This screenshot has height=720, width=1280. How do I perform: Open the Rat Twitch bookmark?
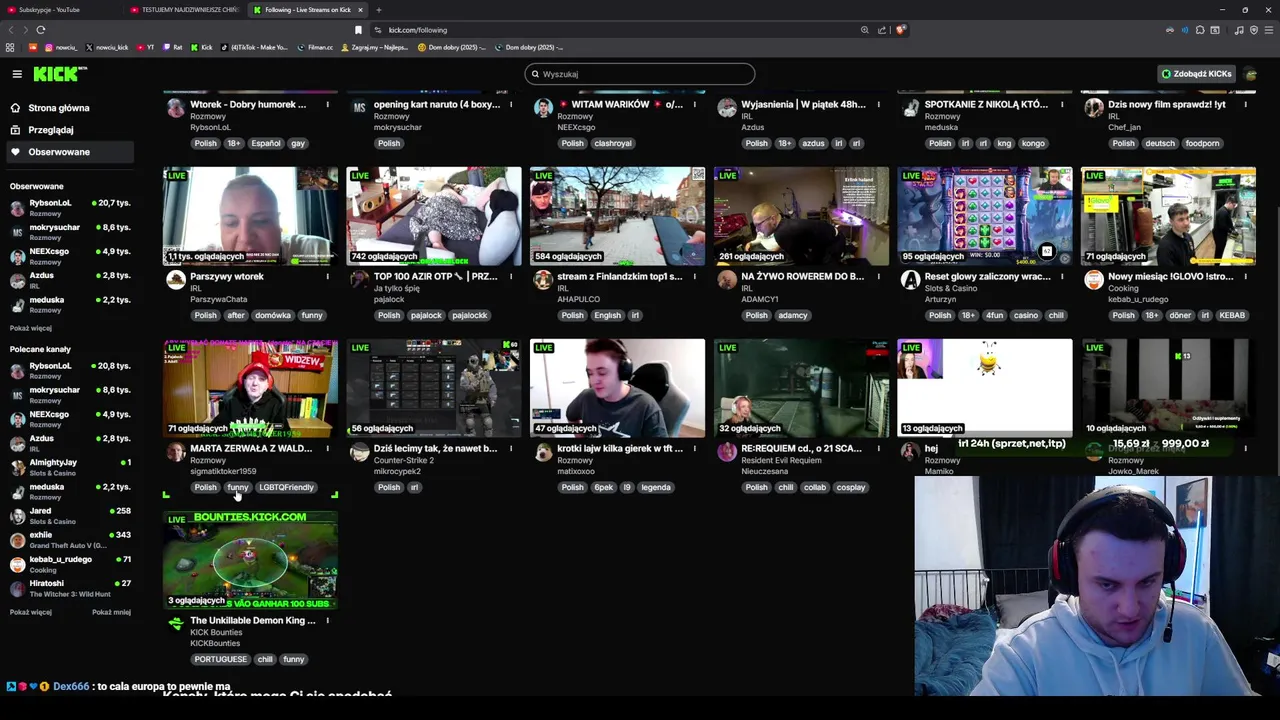pos(173,47)
